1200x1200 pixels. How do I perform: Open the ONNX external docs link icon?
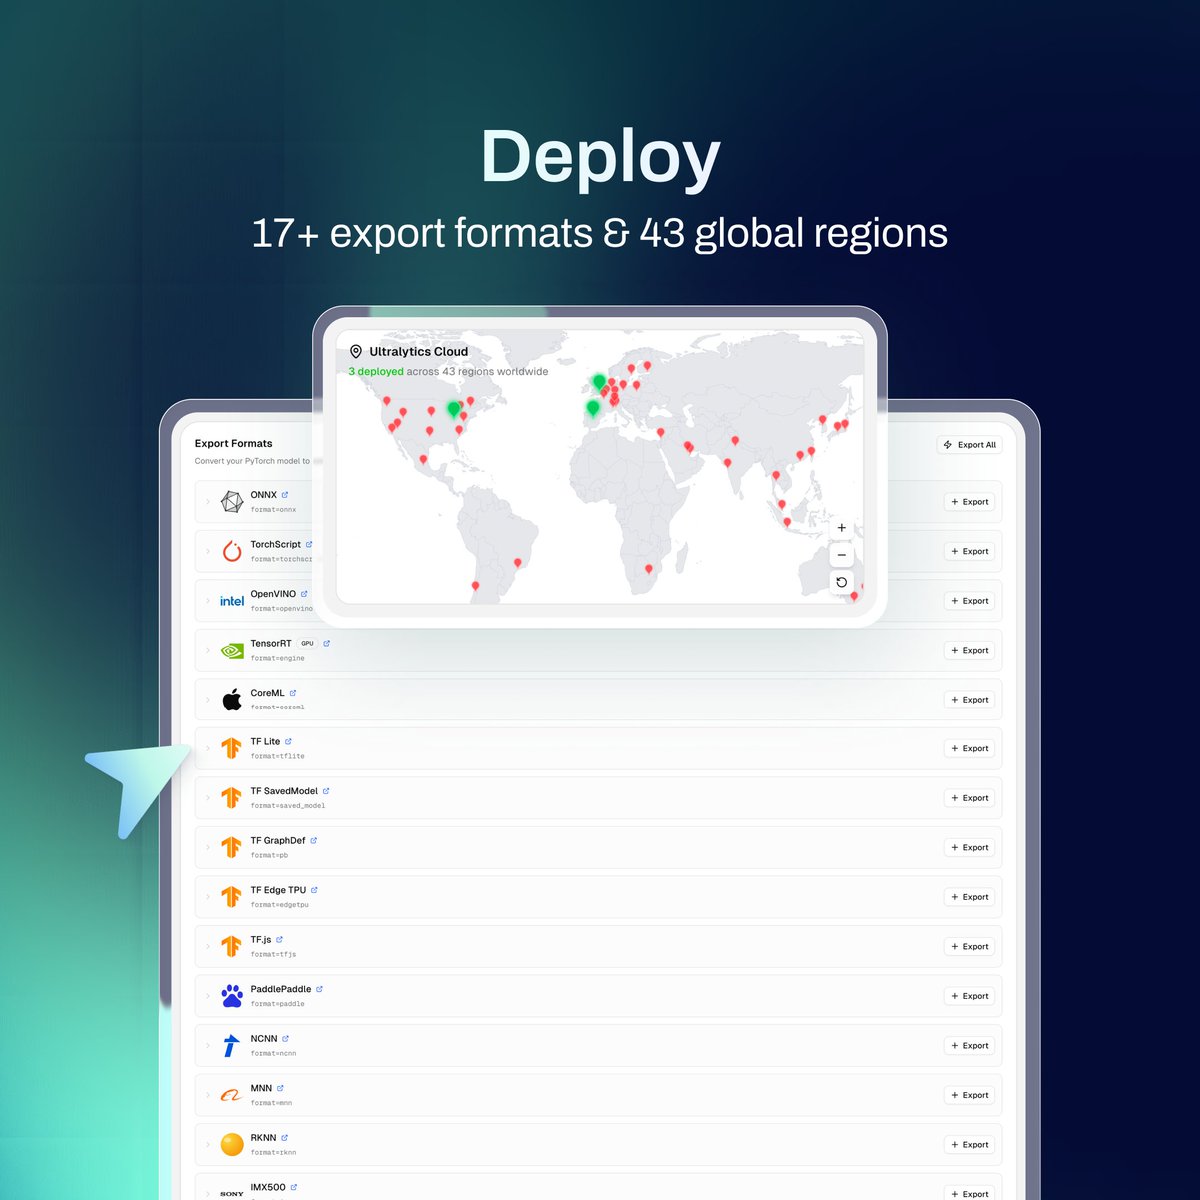point(285,495)
